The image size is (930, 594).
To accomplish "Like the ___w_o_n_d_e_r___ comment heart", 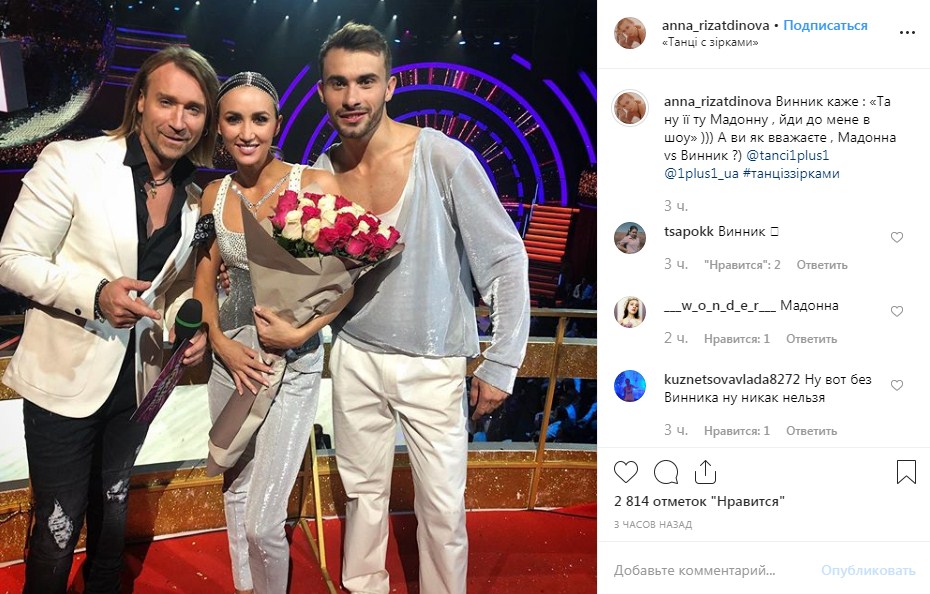I will 897,311.
